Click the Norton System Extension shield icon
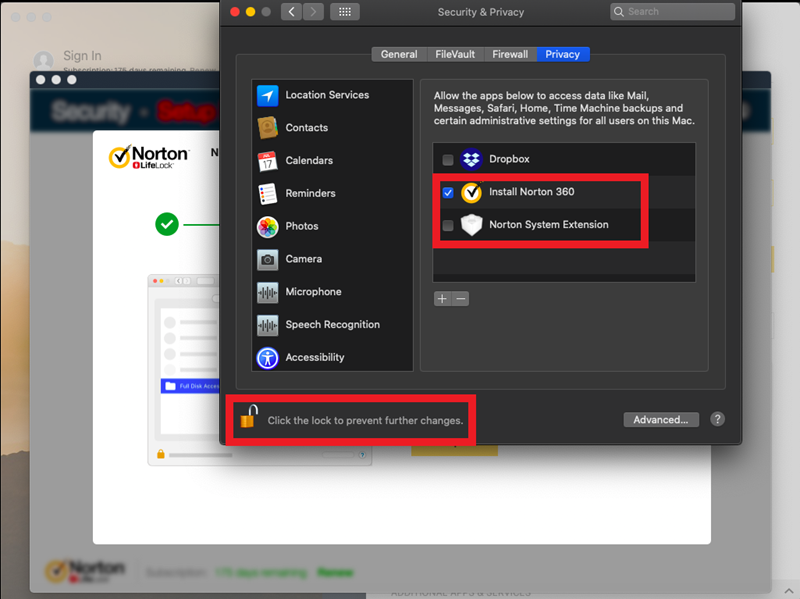This screenshot has height=599, width=800. [471, 225]
